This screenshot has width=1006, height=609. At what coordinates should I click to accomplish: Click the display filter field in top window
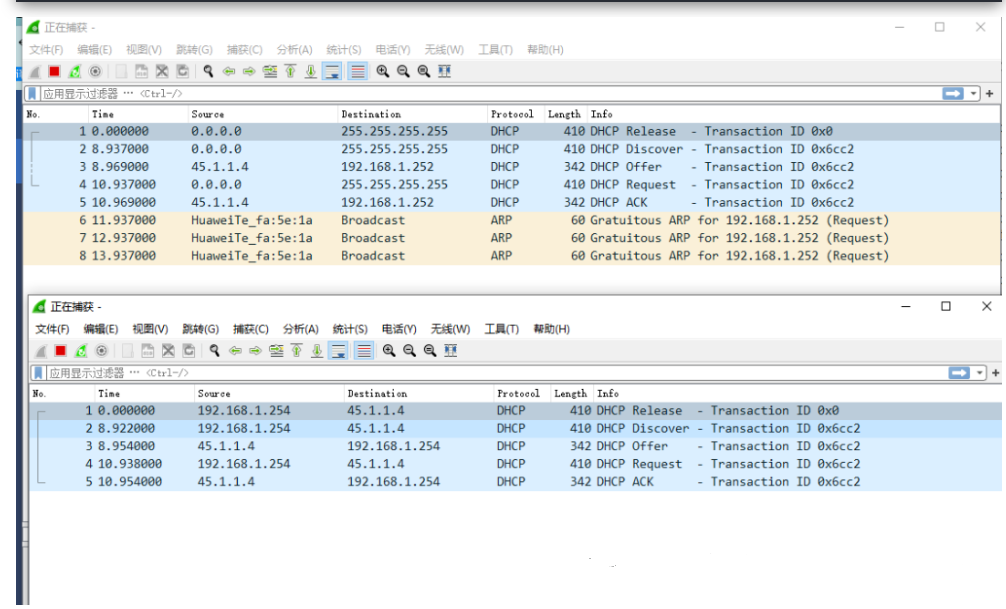point(491,94)
